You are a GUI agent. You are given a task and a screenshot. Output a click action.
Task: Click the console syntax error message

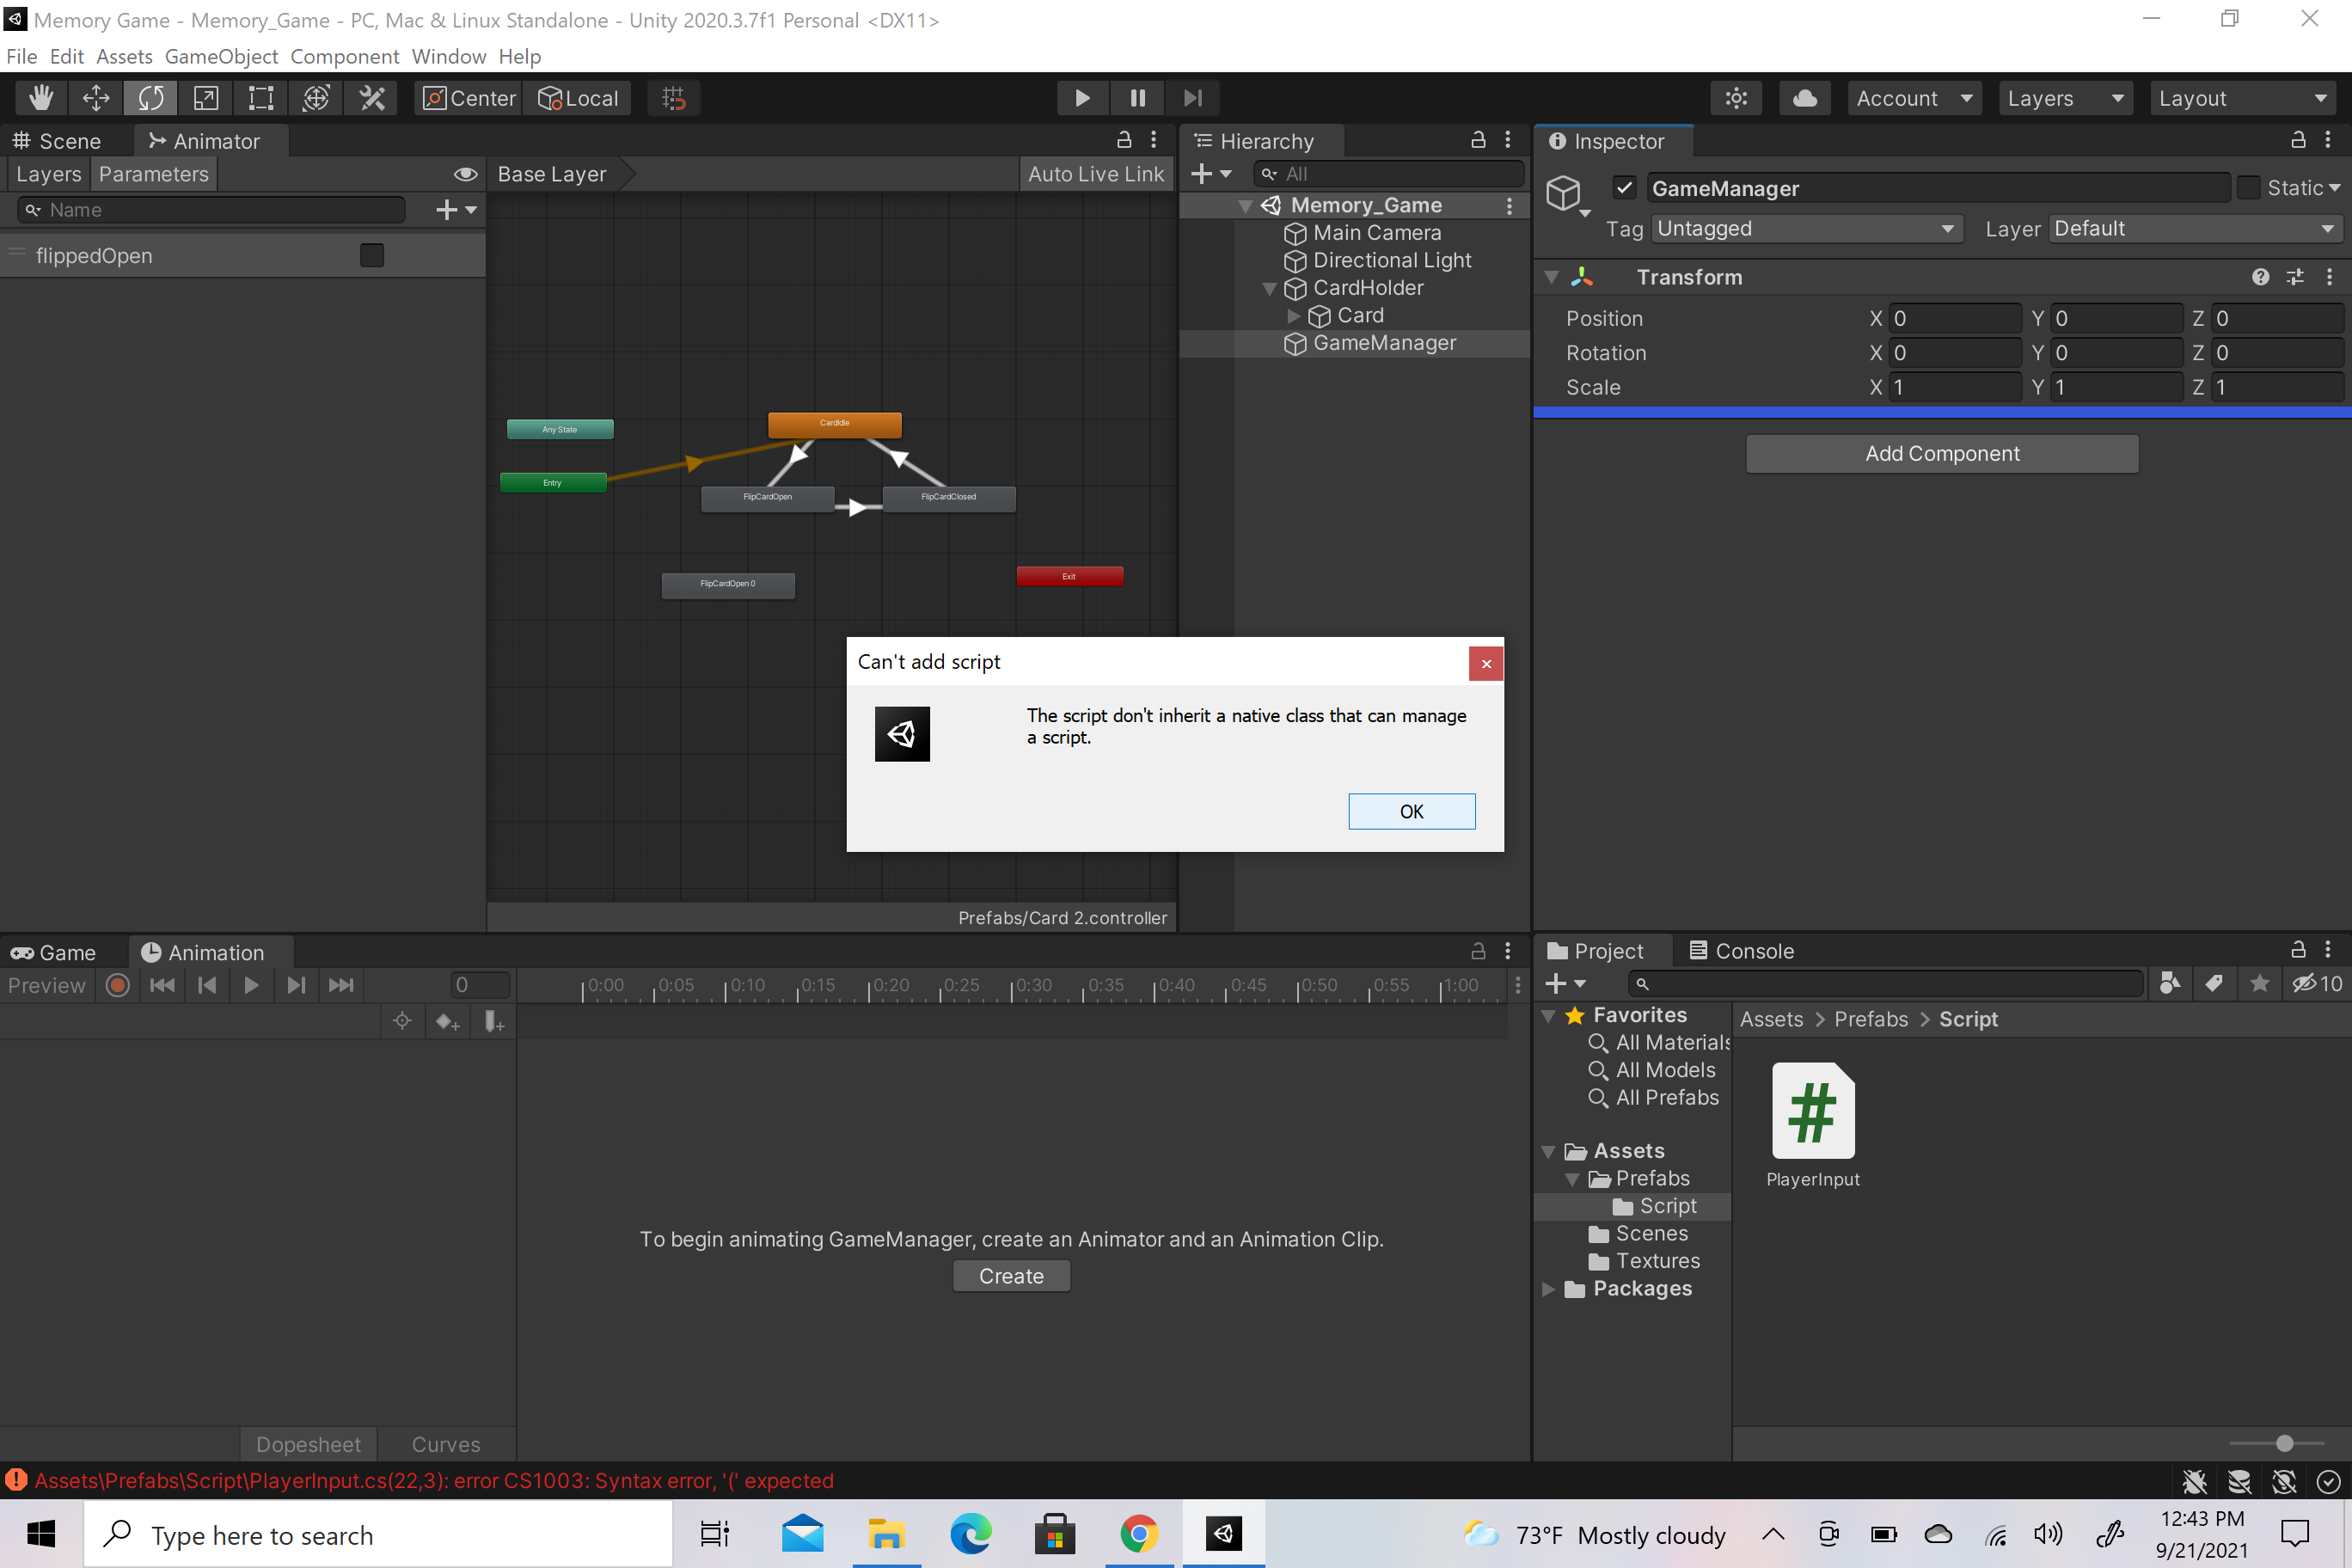pyautogui.click(x=433, y=1481)
